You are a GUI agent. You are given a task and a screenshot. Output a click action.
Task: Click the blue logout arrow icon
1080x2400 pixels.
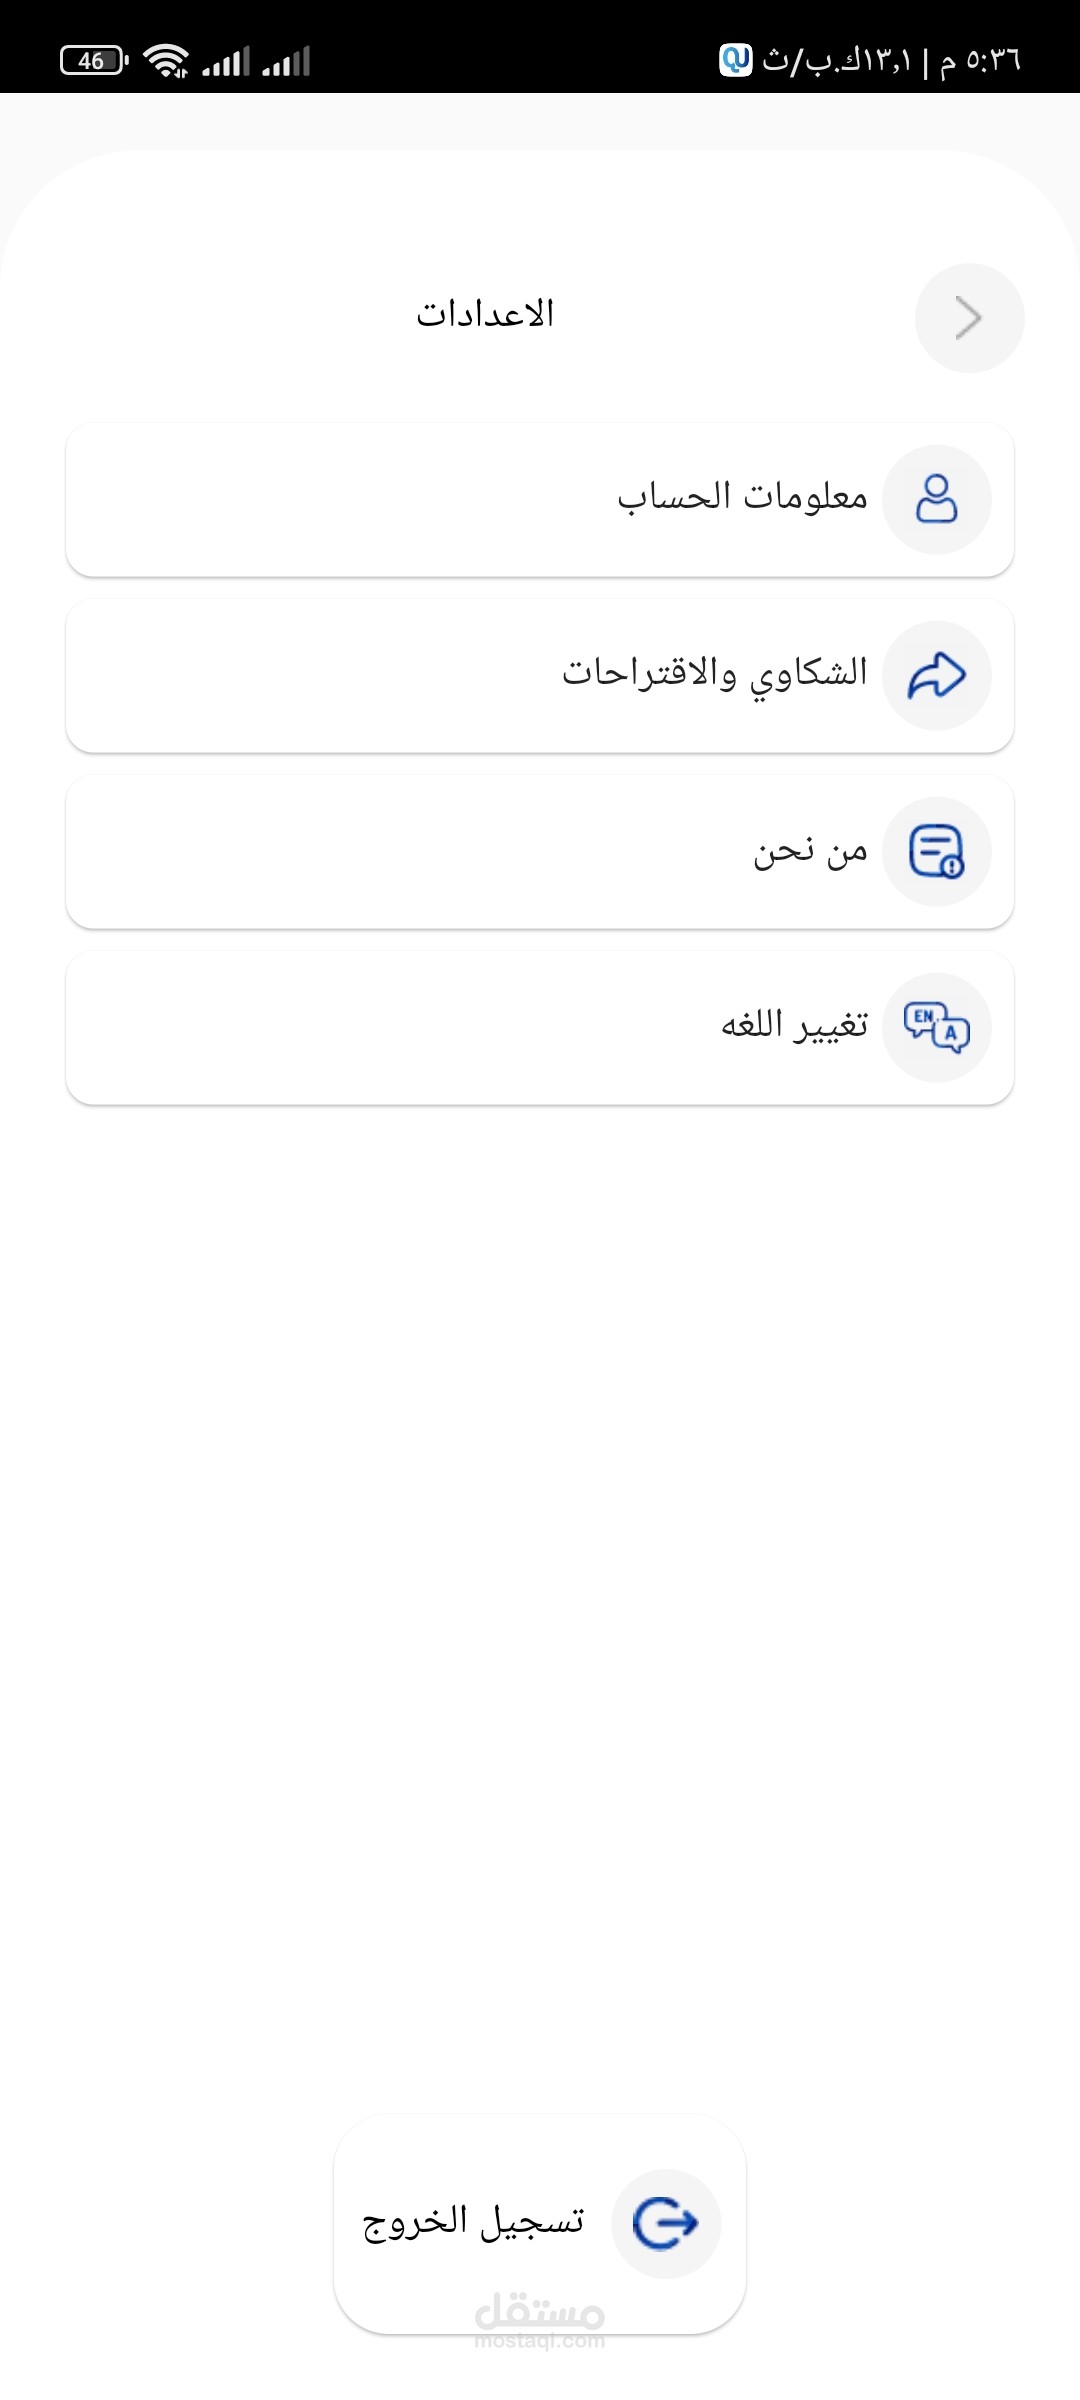tap(666, 2223)
